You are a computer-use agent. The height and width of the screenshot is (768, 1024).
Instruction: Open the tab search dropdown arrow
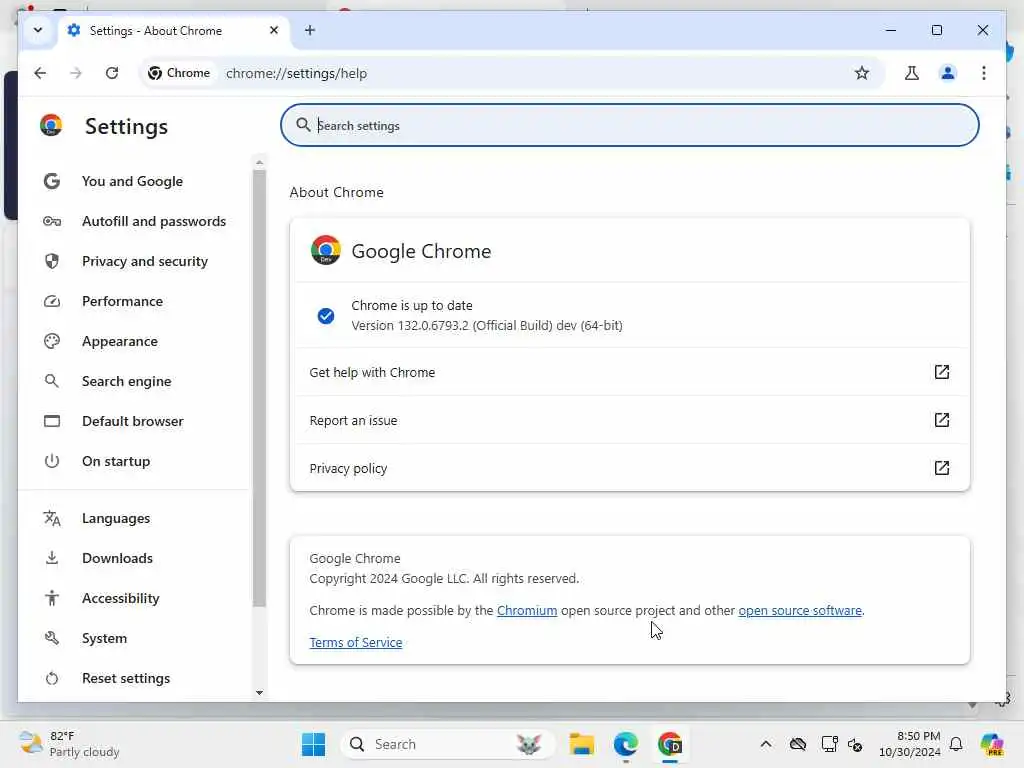point(38,30)
